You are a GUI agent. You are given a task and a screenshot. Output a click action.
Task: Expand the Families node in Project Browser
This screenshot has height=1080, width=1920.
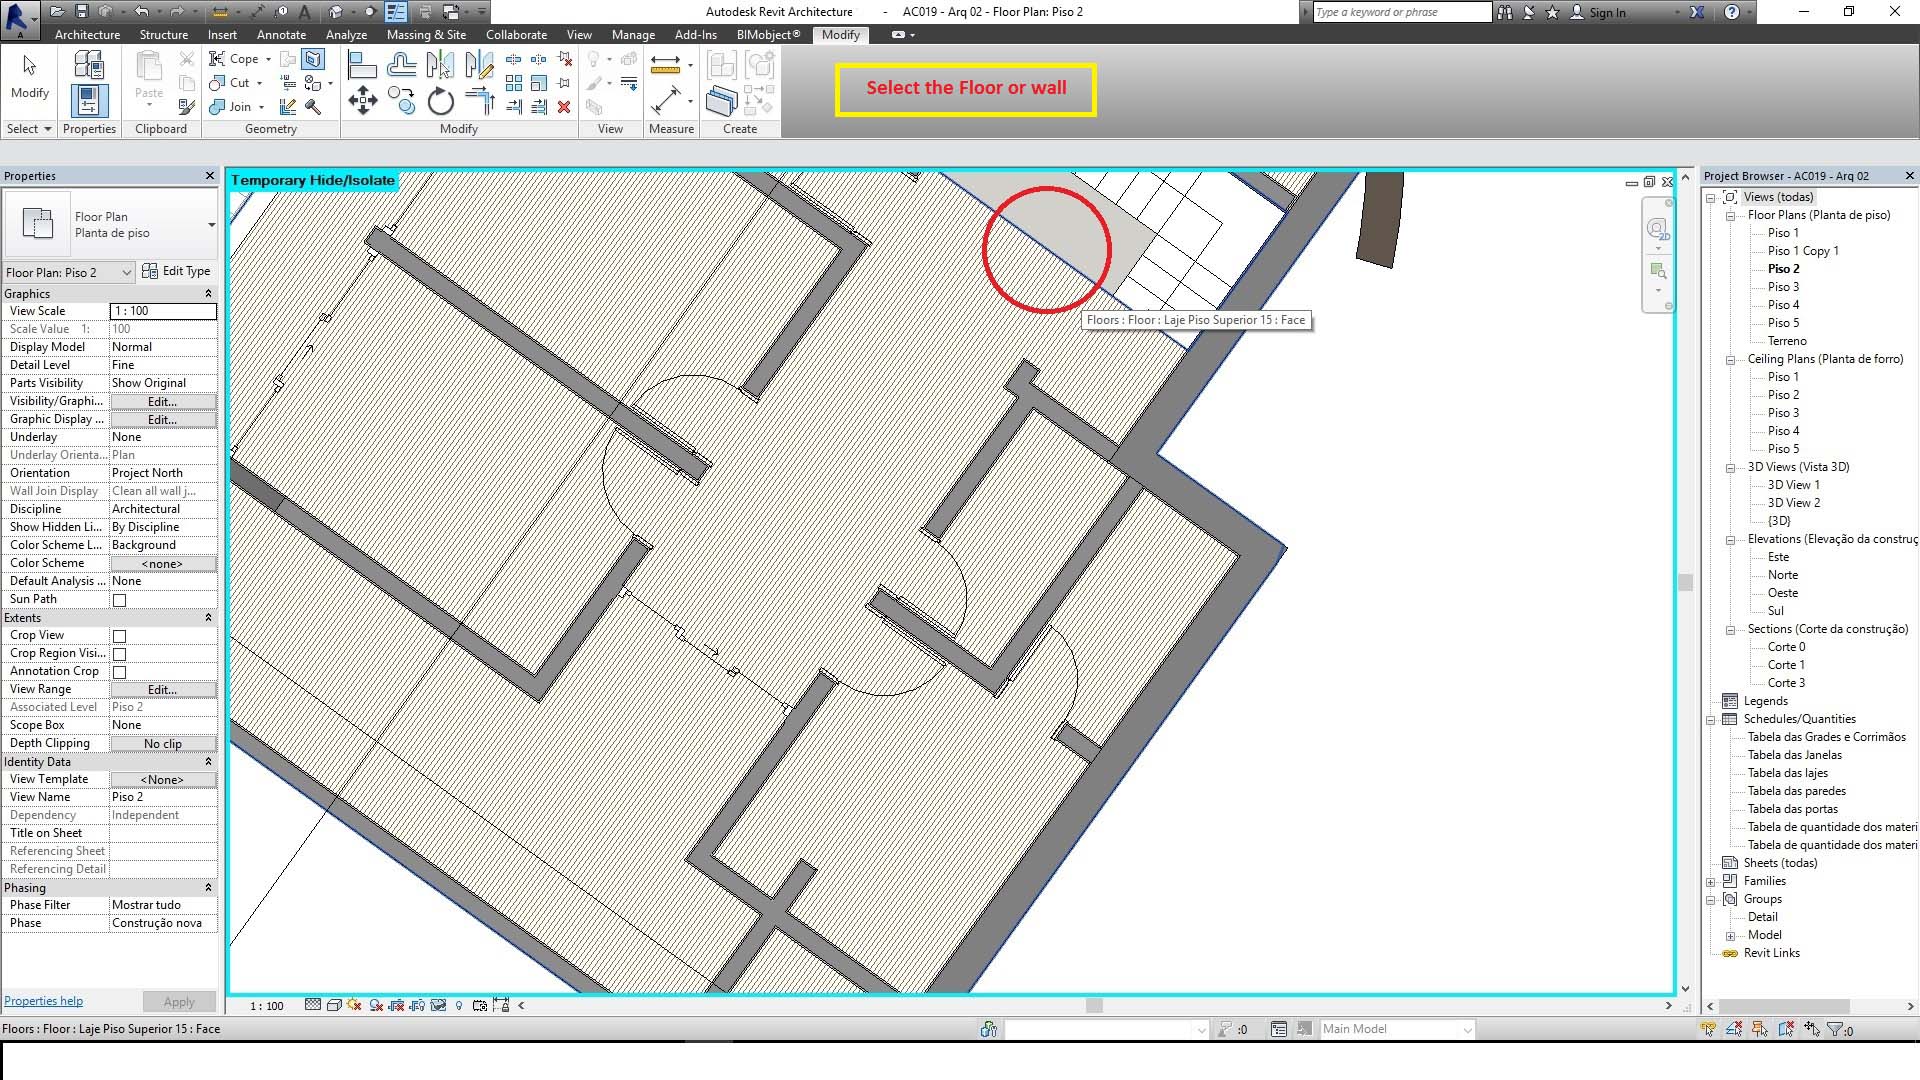coord(1711,882)
